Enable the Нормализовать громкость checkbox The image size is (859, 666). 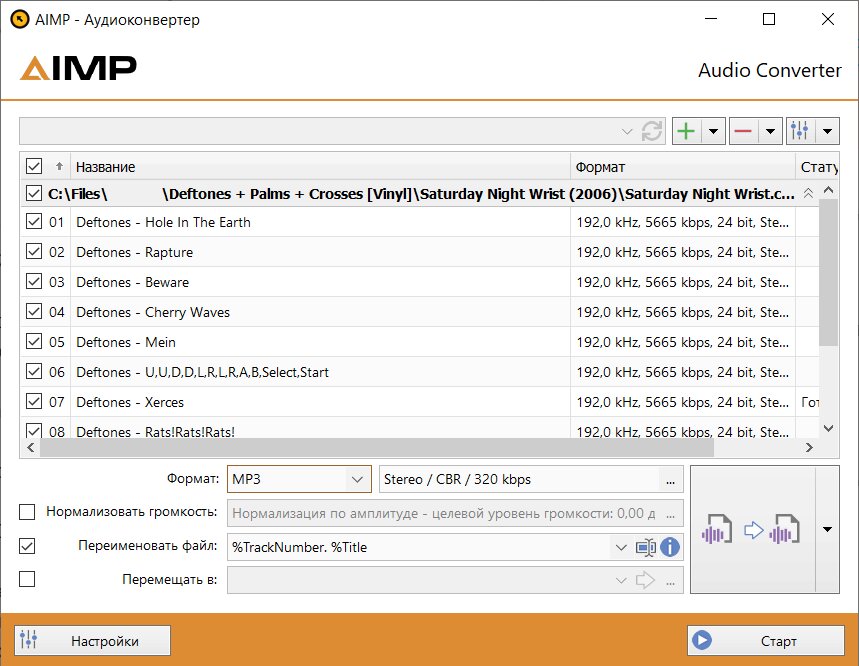click(x=27, y=512)
